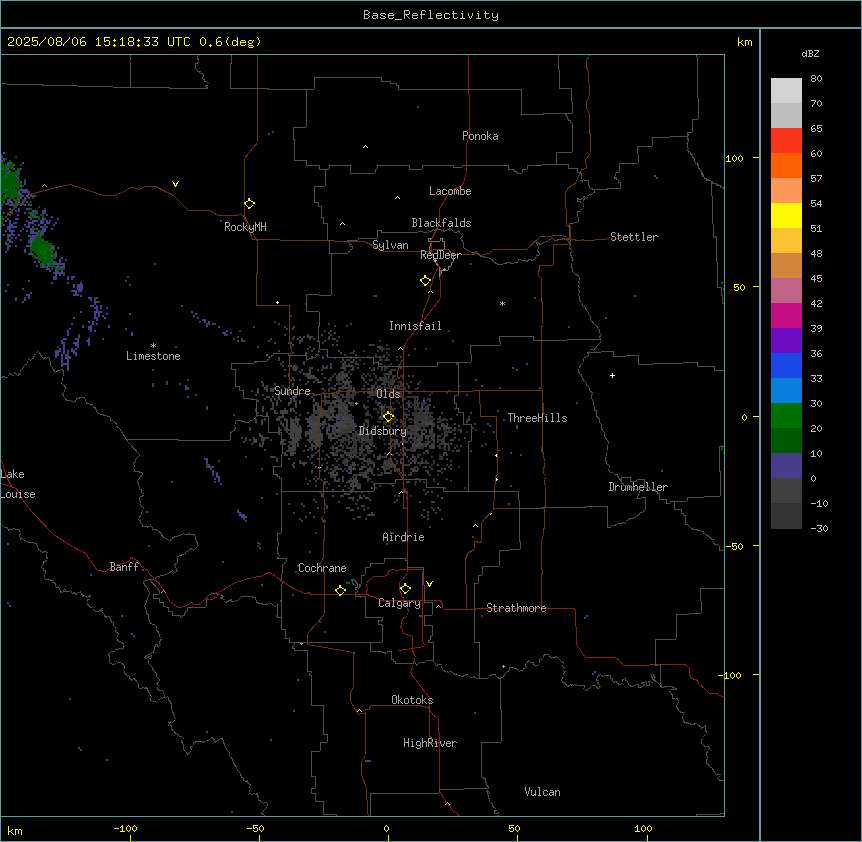862x842 pixels.
Task: Click the asterisk marker above Limestone label
Action: click(153, 346)
